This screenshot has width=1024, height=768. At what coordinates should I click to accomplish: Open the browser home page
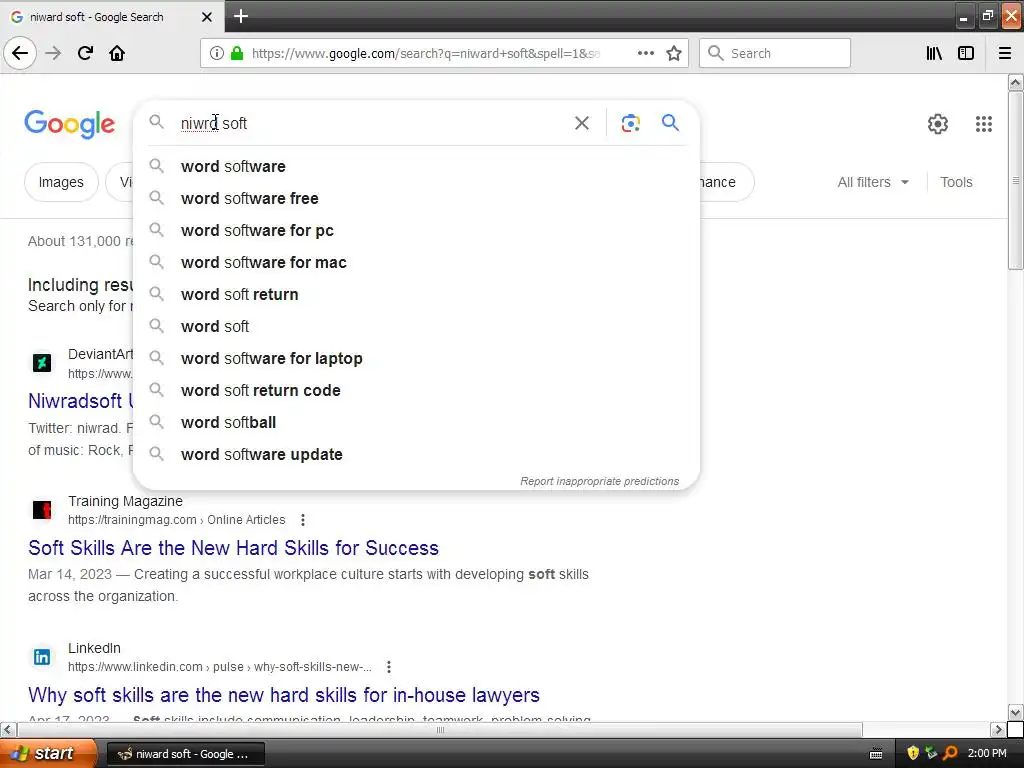117,54
